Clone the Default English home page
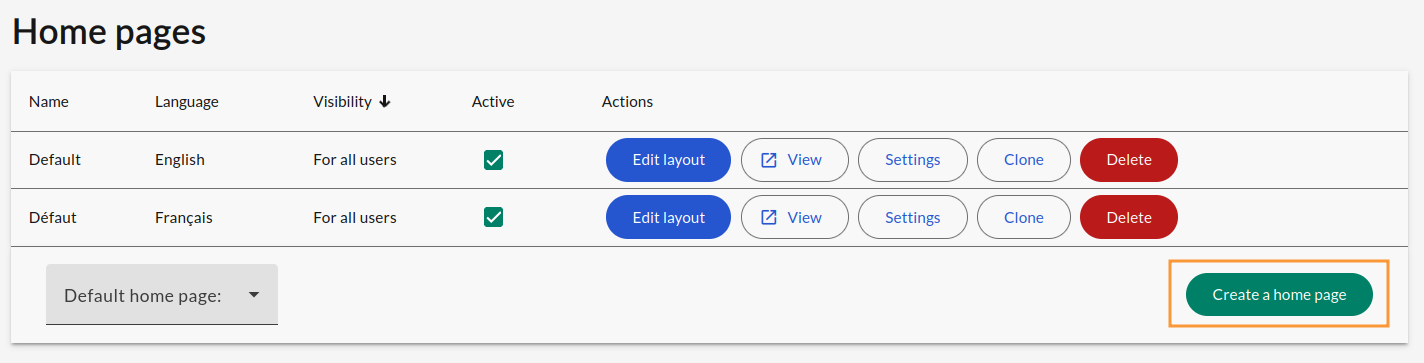Image resolution: width=1424 pixels, height=363 pixels. (x=1024, y=160)
